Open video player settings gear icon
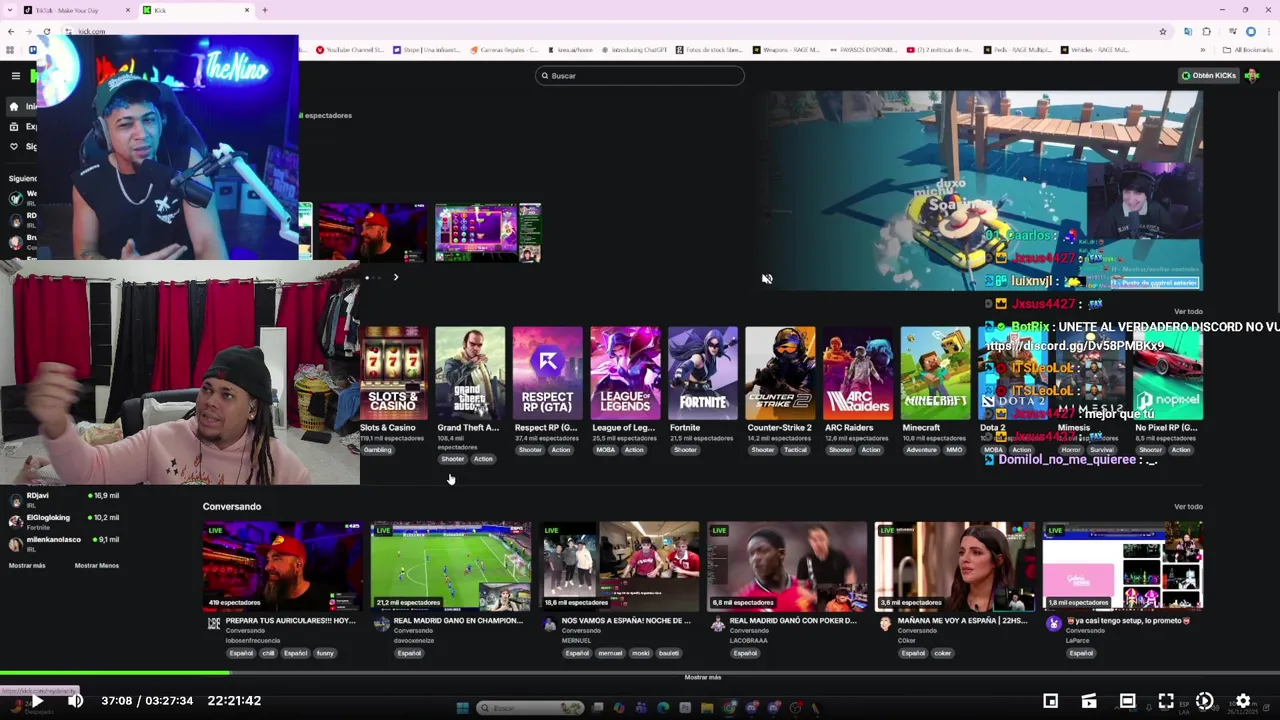 pyautogui.click(x=1243, y=701)
